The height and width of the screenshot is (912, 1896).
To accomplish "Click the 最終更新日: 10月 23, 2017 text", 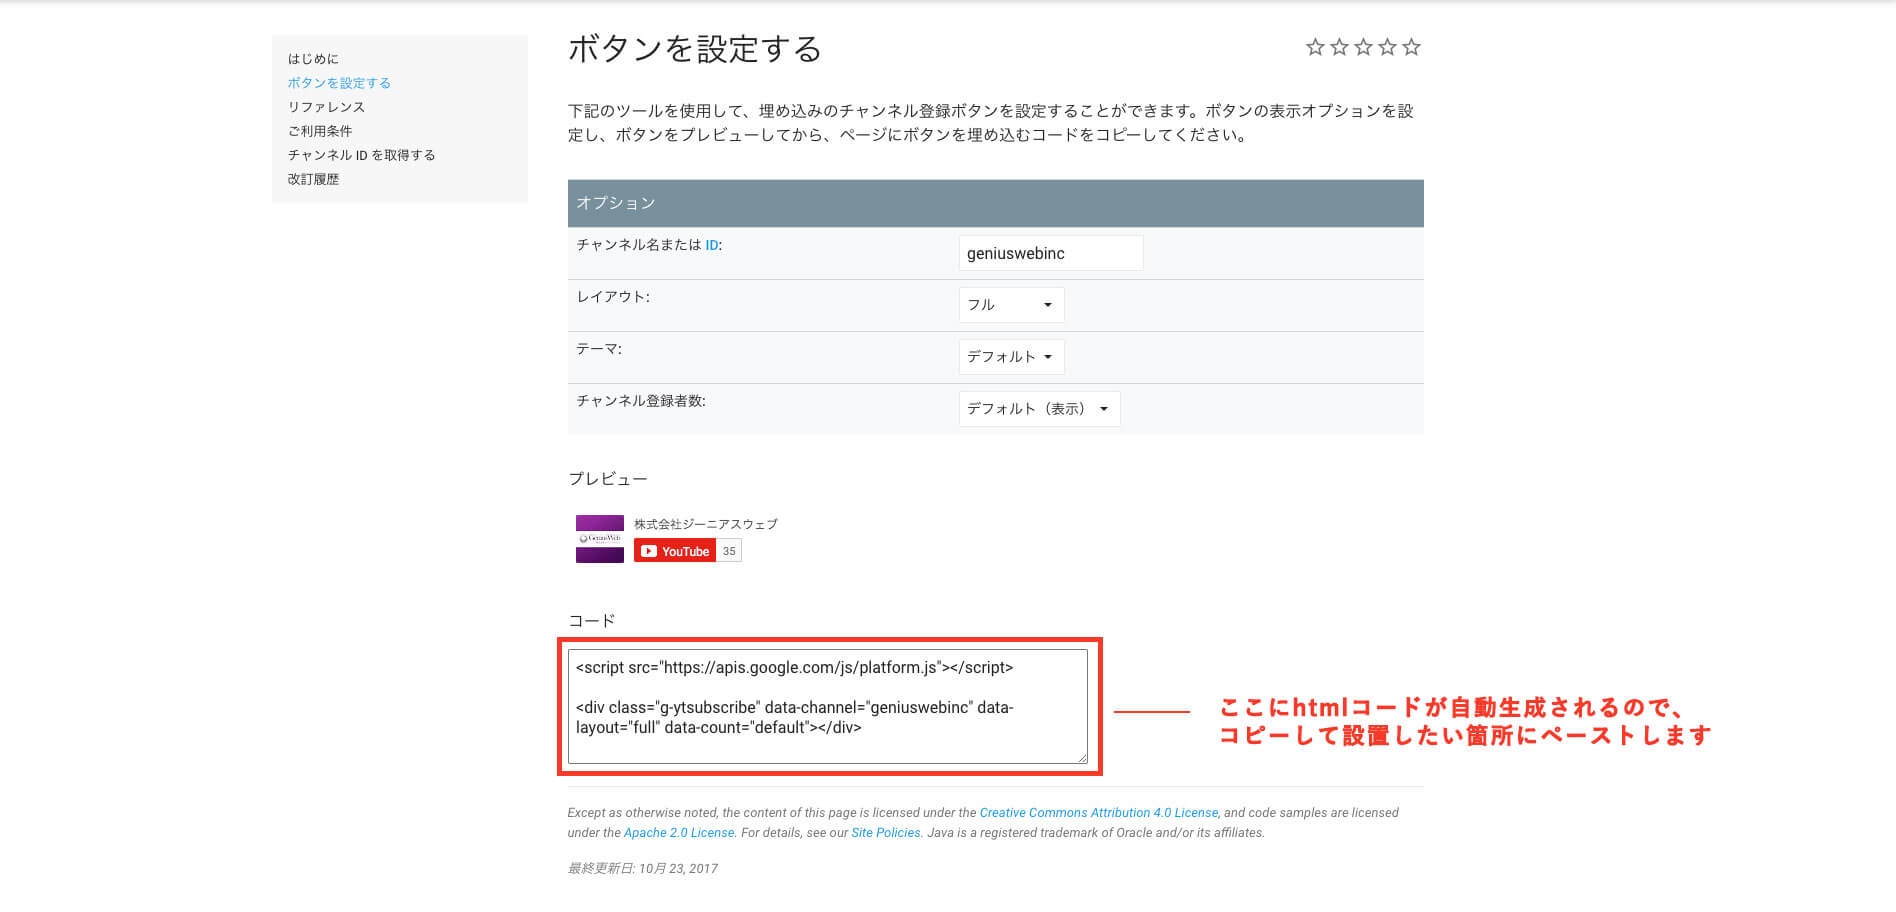I will click(643, 868).
